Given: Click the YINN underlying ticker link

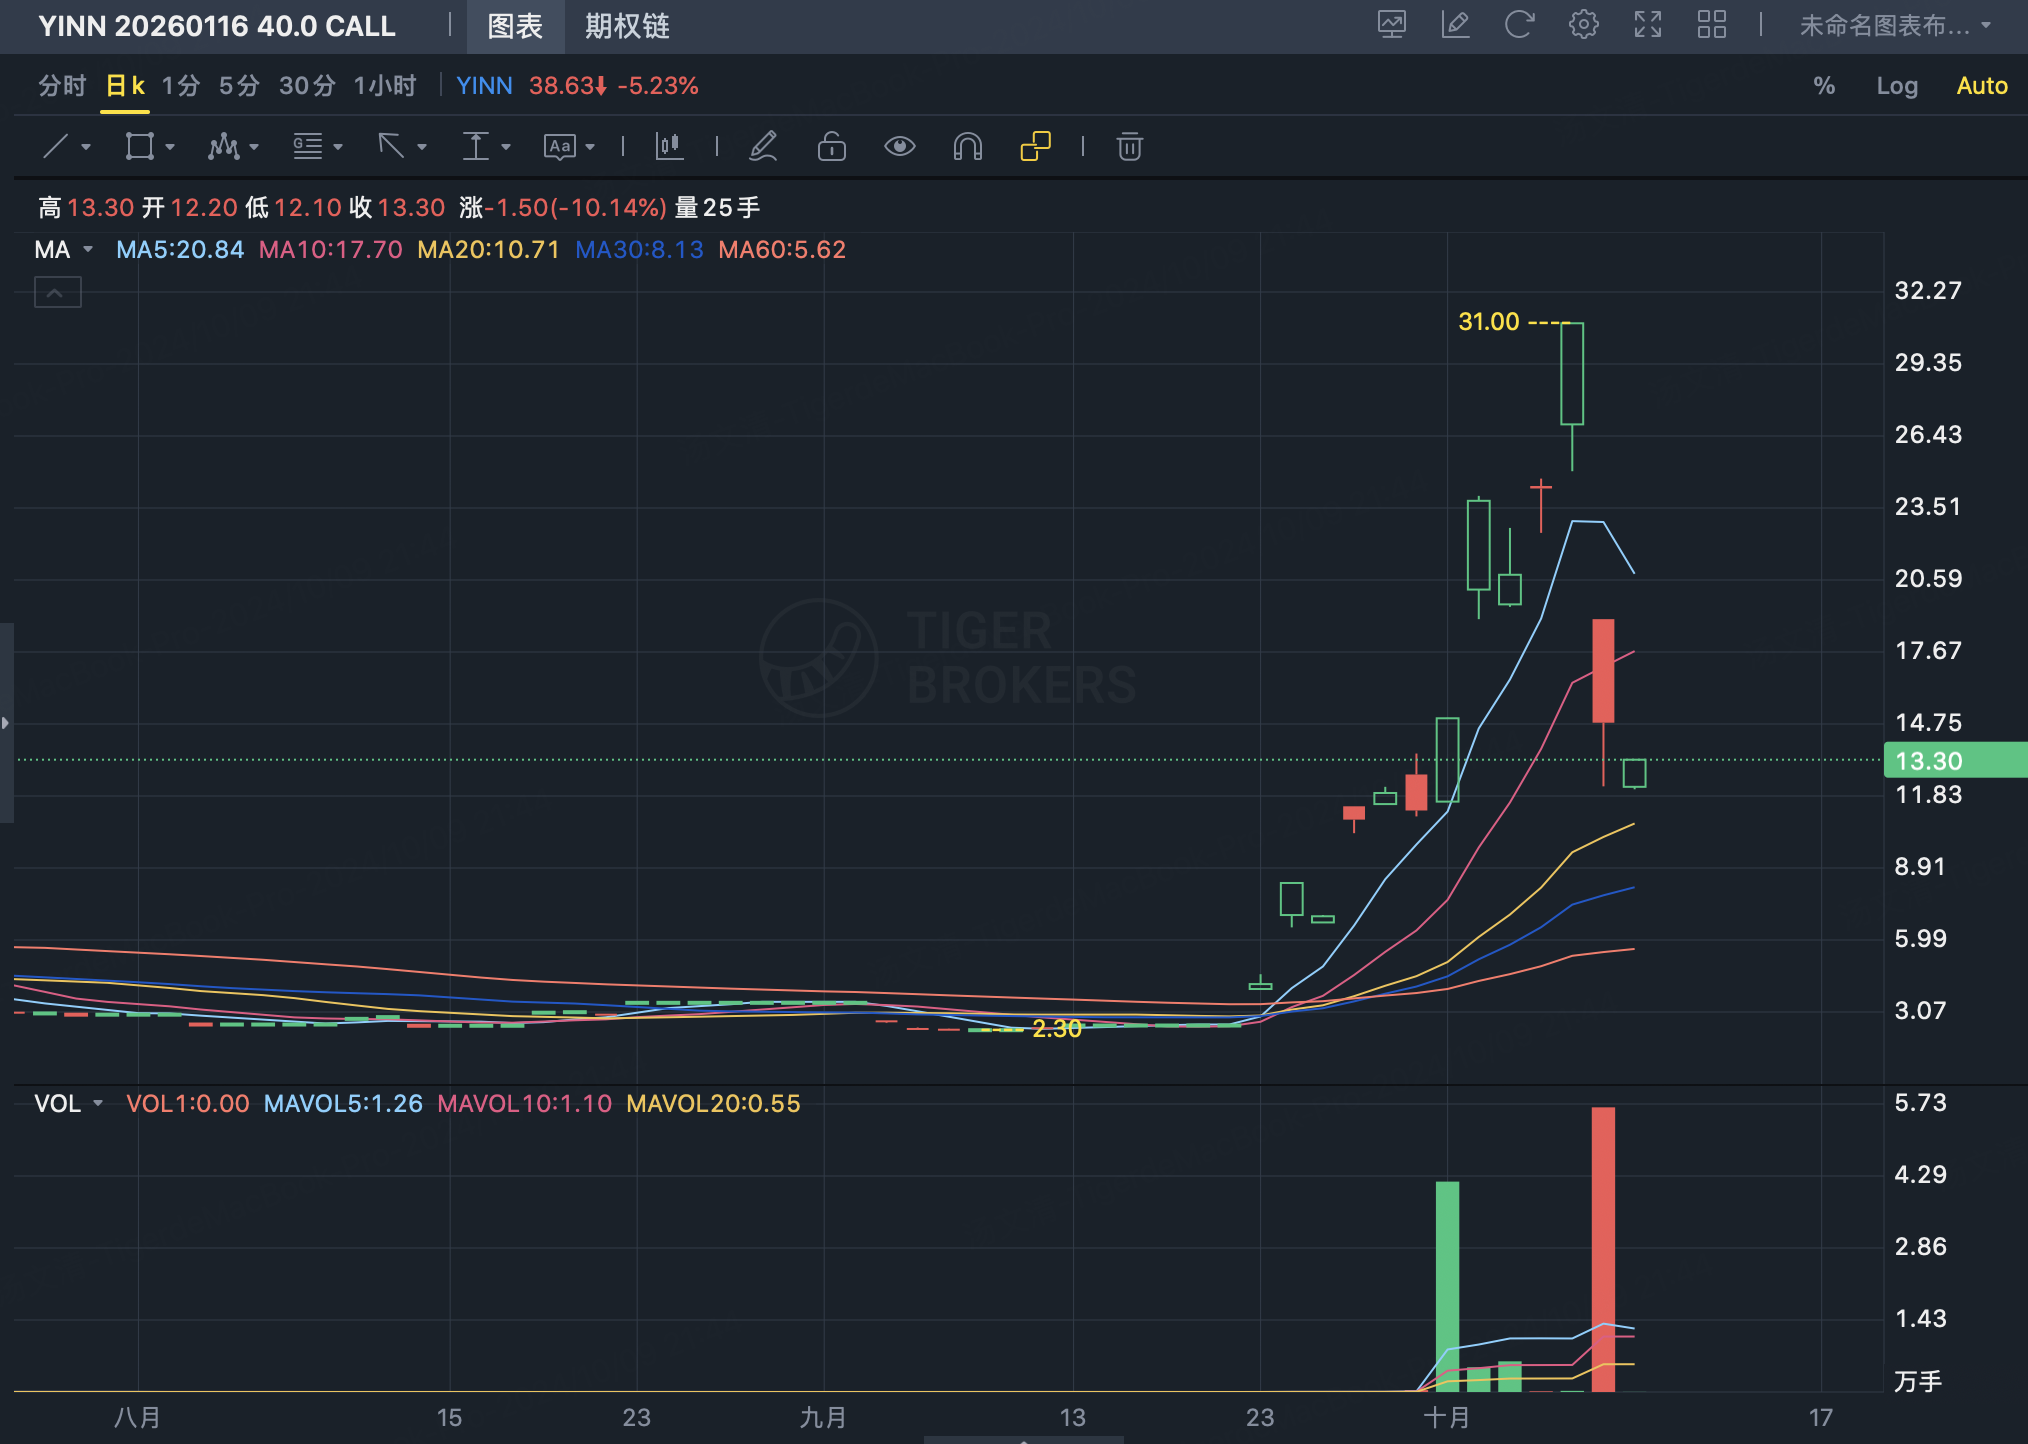Looking at the screenshot, I should pos(484,86).
